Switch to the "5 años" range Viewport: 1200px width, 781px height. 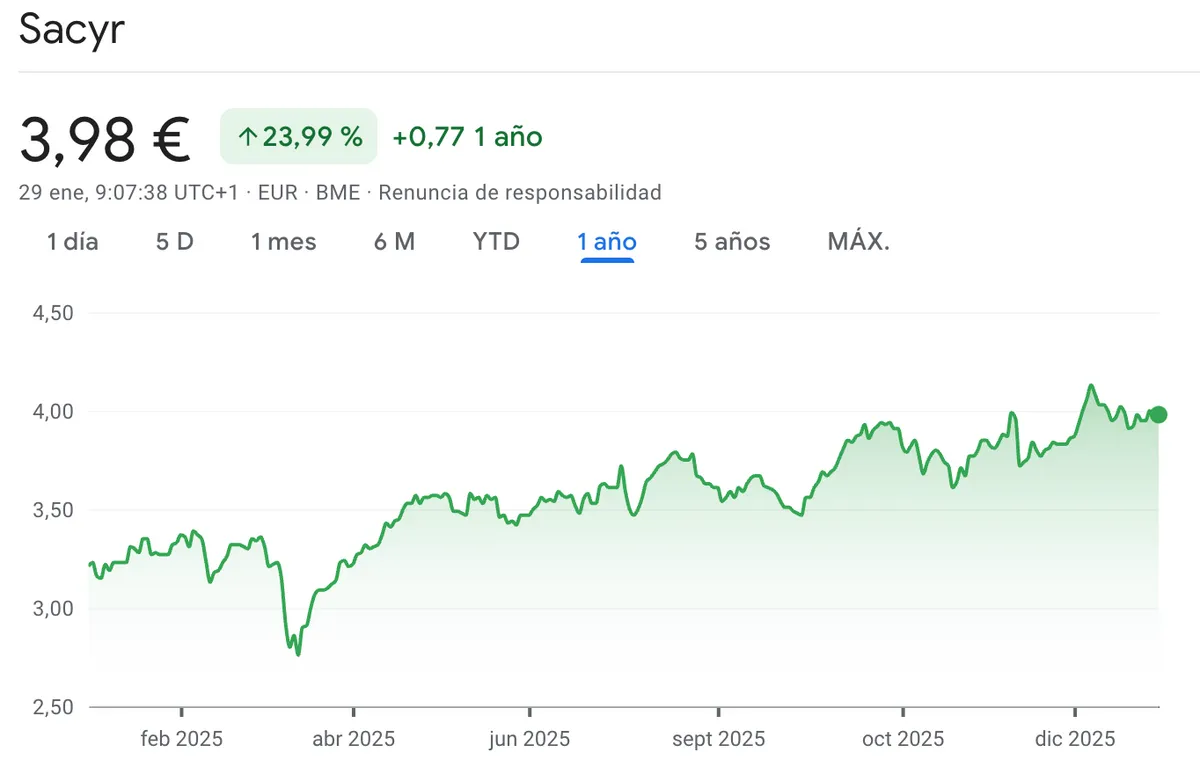[x=732, y=242]
